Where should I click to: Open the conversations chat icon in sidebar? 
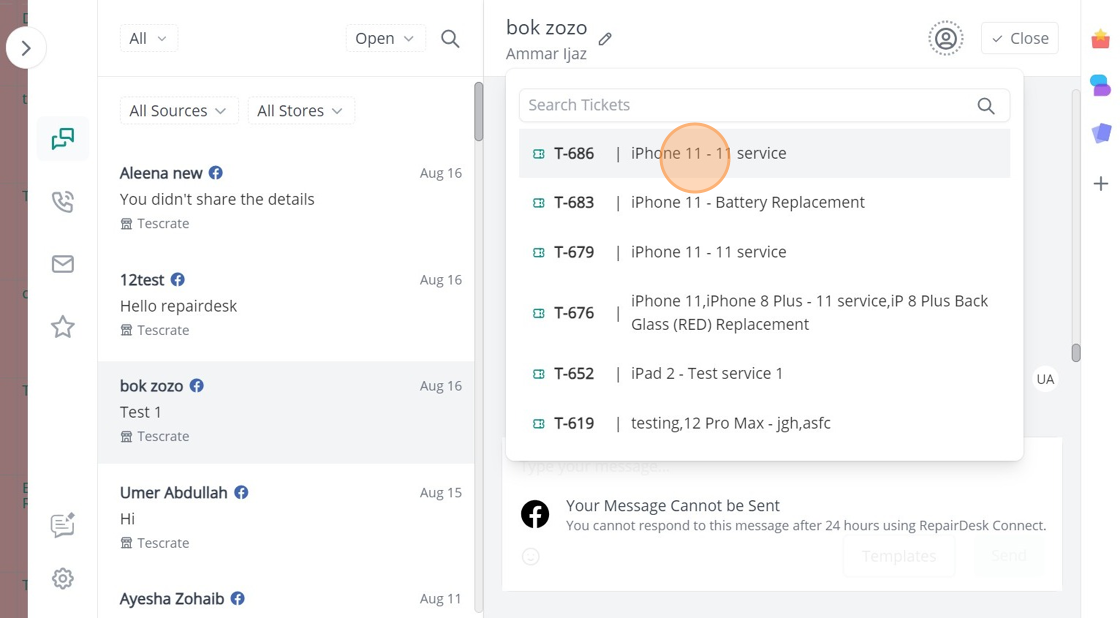[63, 139]
